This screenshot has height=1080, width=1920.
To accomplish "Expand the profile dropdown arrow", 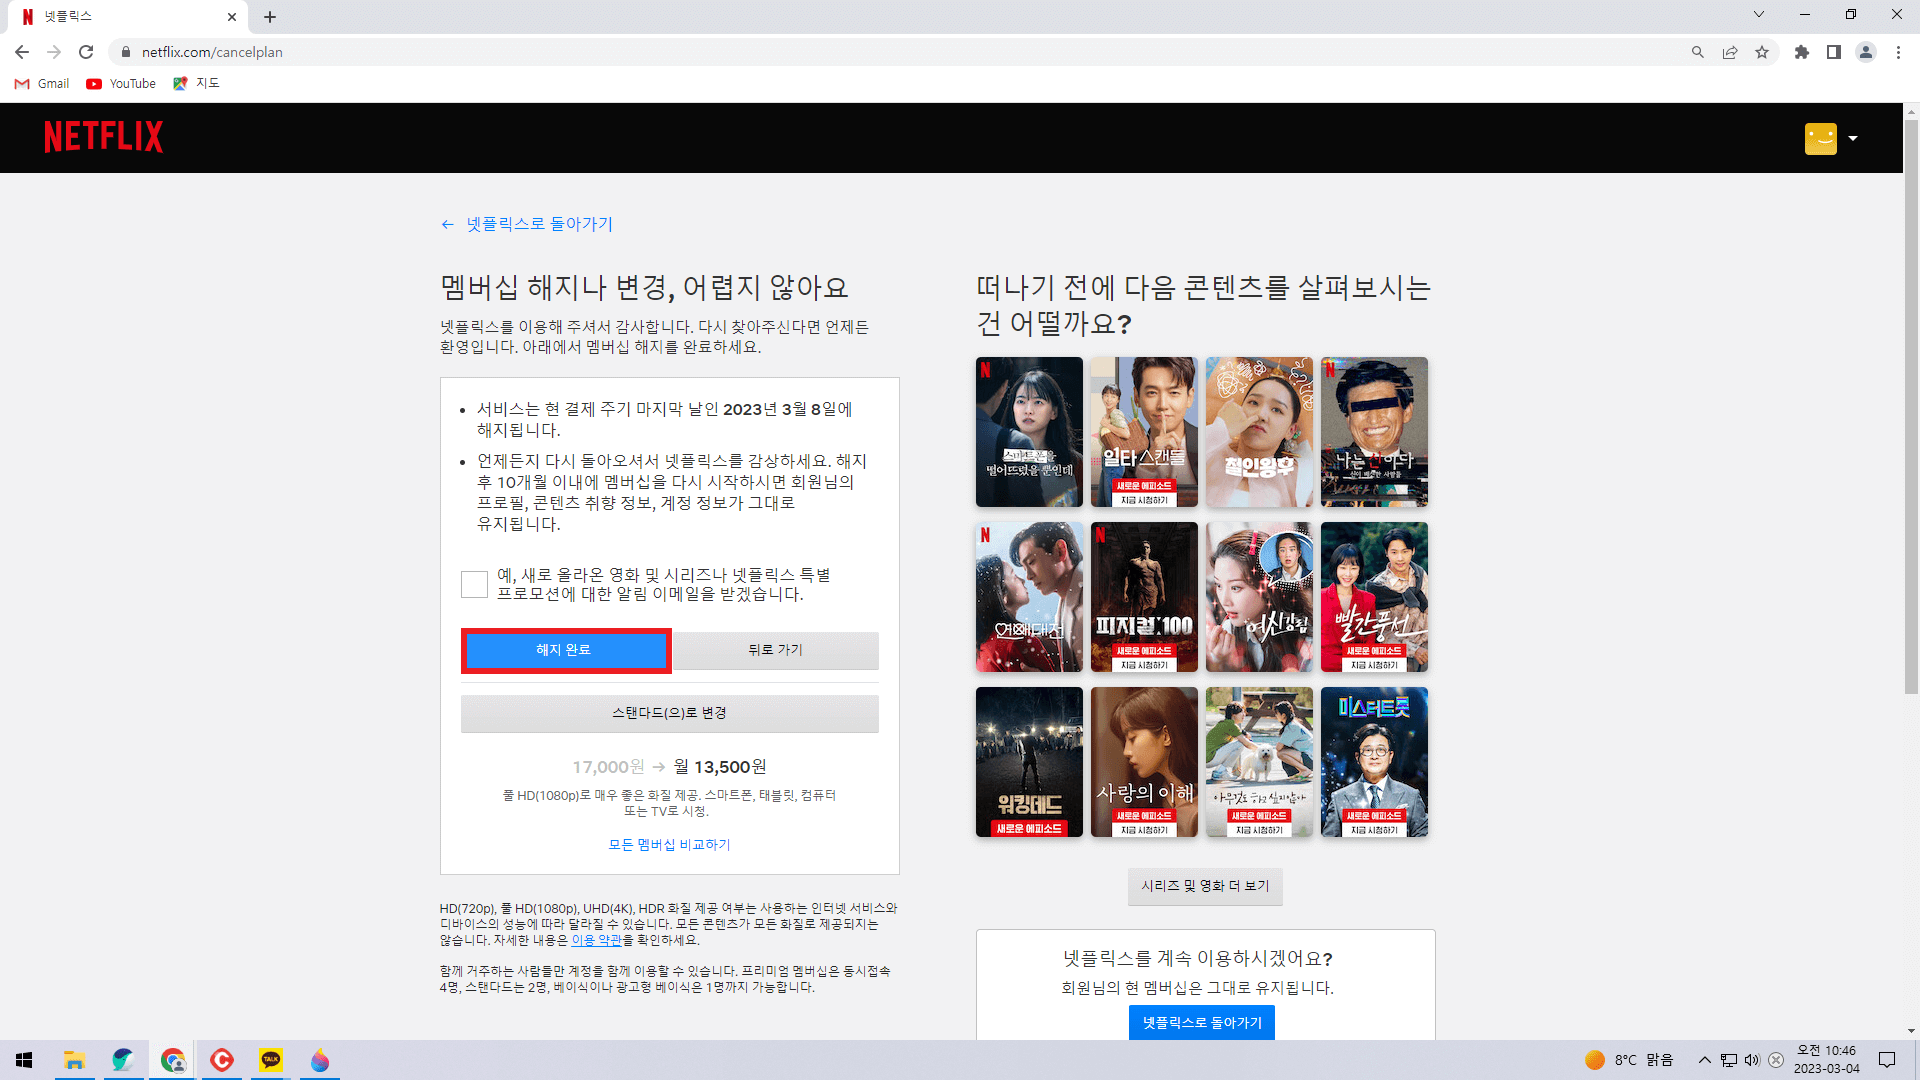I will point(1853,138).
